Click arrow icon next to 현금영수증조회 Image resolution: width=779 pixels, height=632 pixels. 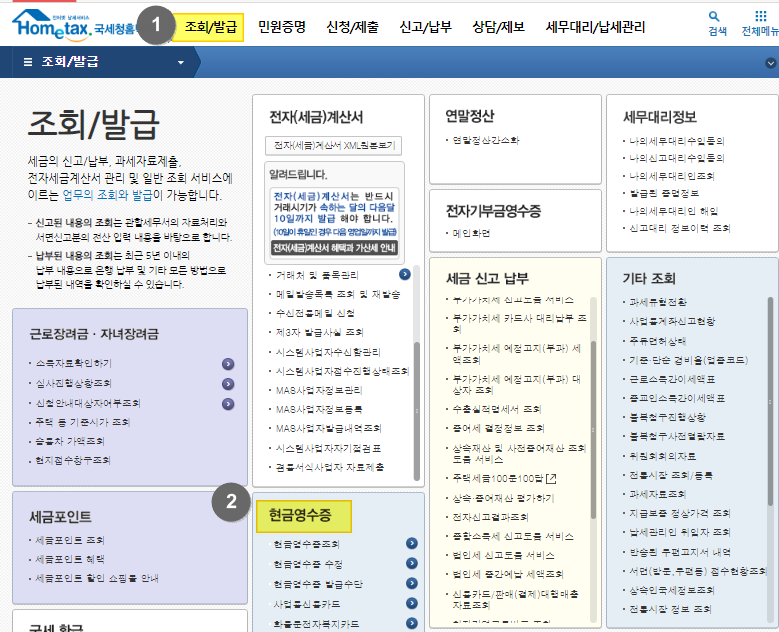(411, 544)
